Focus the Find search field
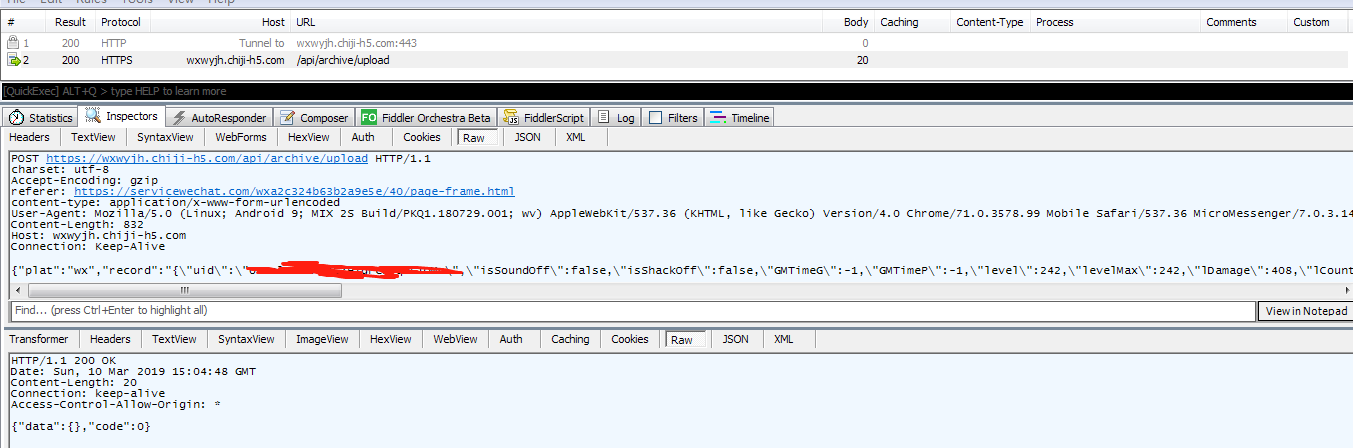The image size is (1353, 448). tap(630, 311)
